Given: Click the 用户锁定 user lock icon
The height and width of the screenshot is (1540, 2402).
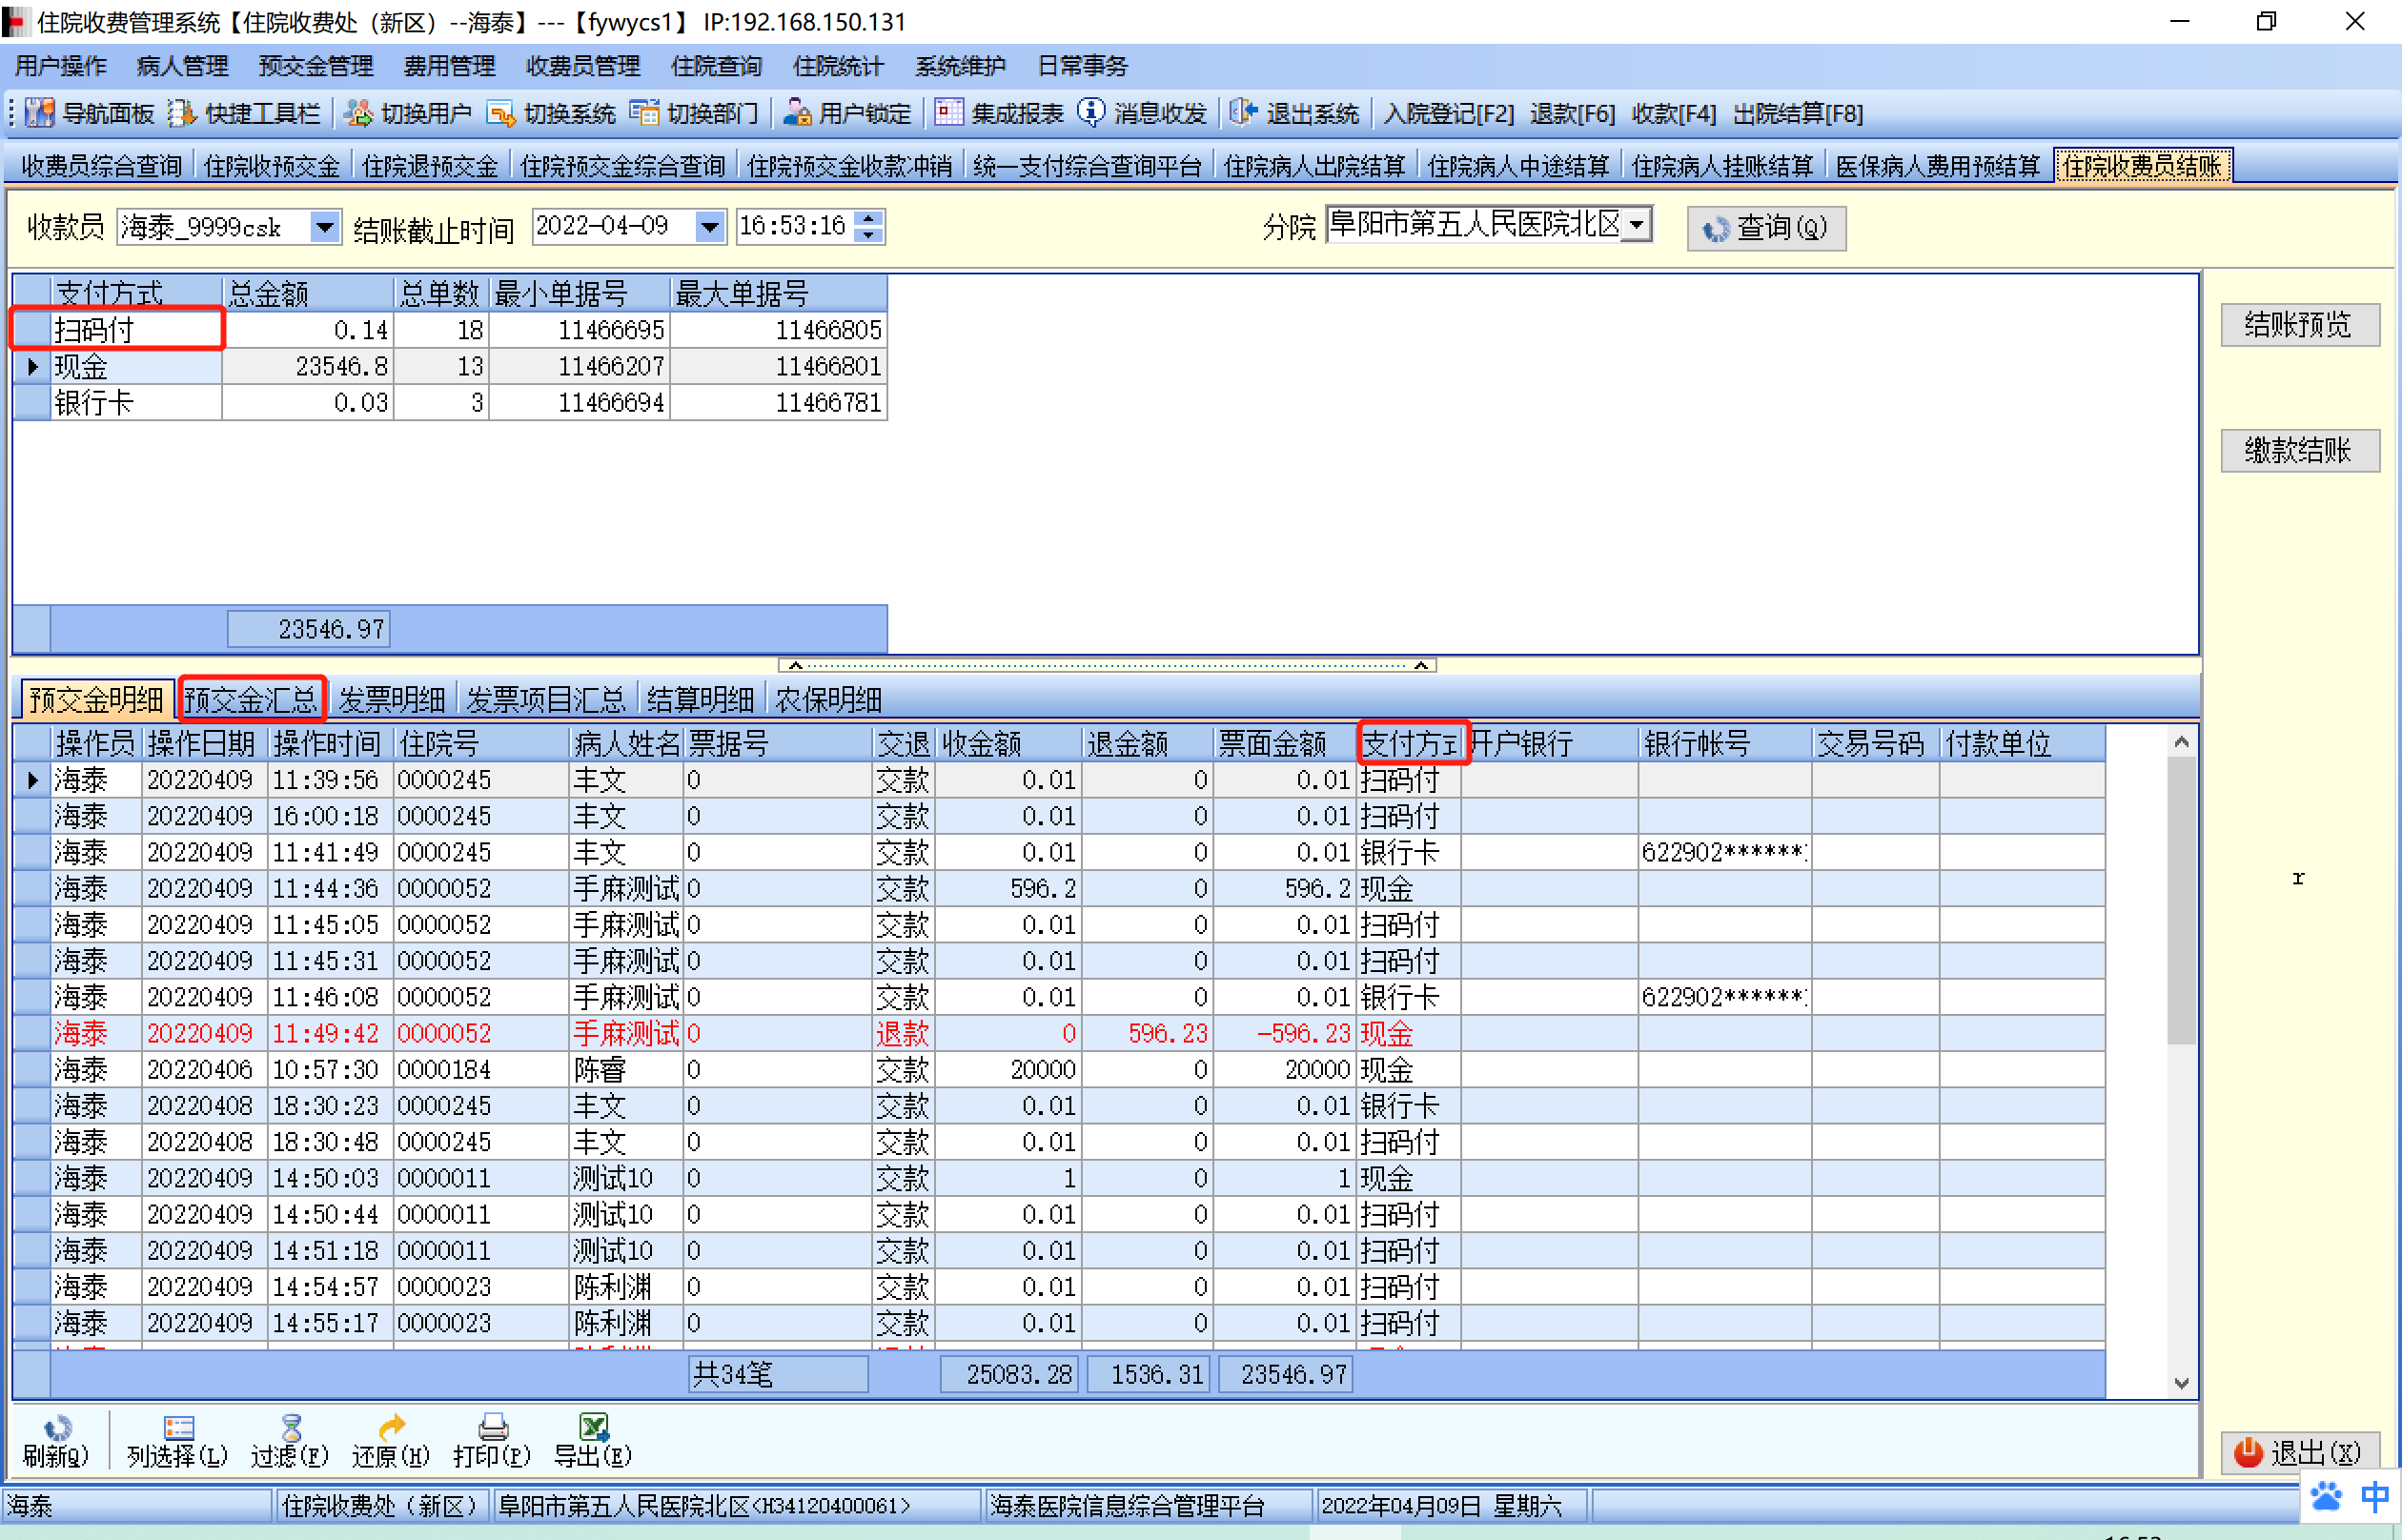Looking at the screenshot, I should (x=796, y=113).
